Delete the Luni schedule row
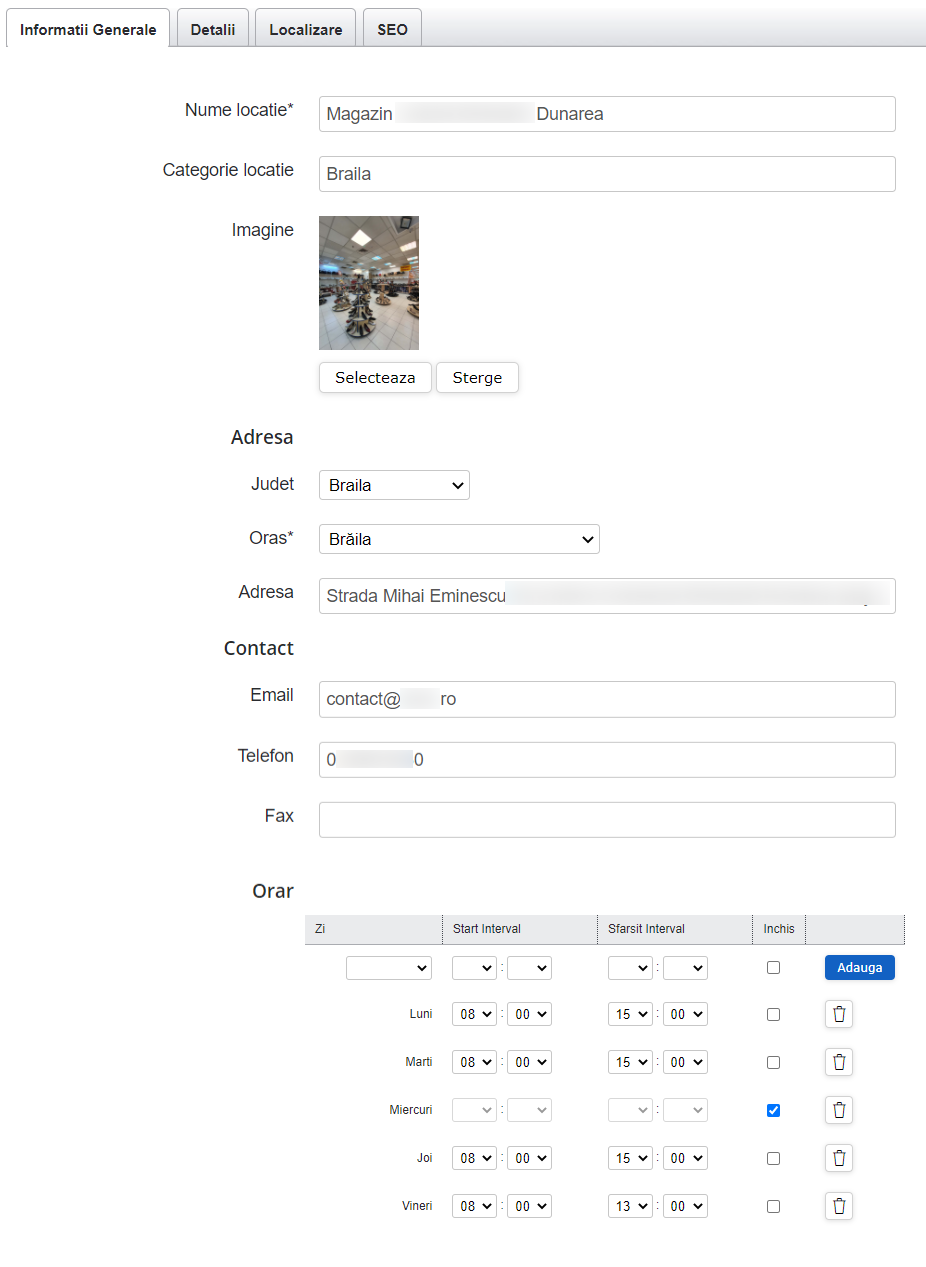926x1267 pixels. click(x=839, y=1014)
